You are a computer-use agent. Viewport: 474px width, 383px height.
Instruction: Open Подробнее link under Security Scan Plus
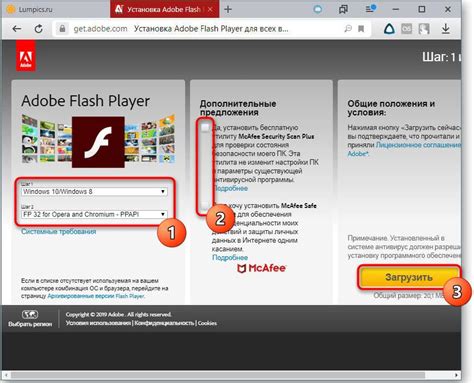[x=230, y=188]
